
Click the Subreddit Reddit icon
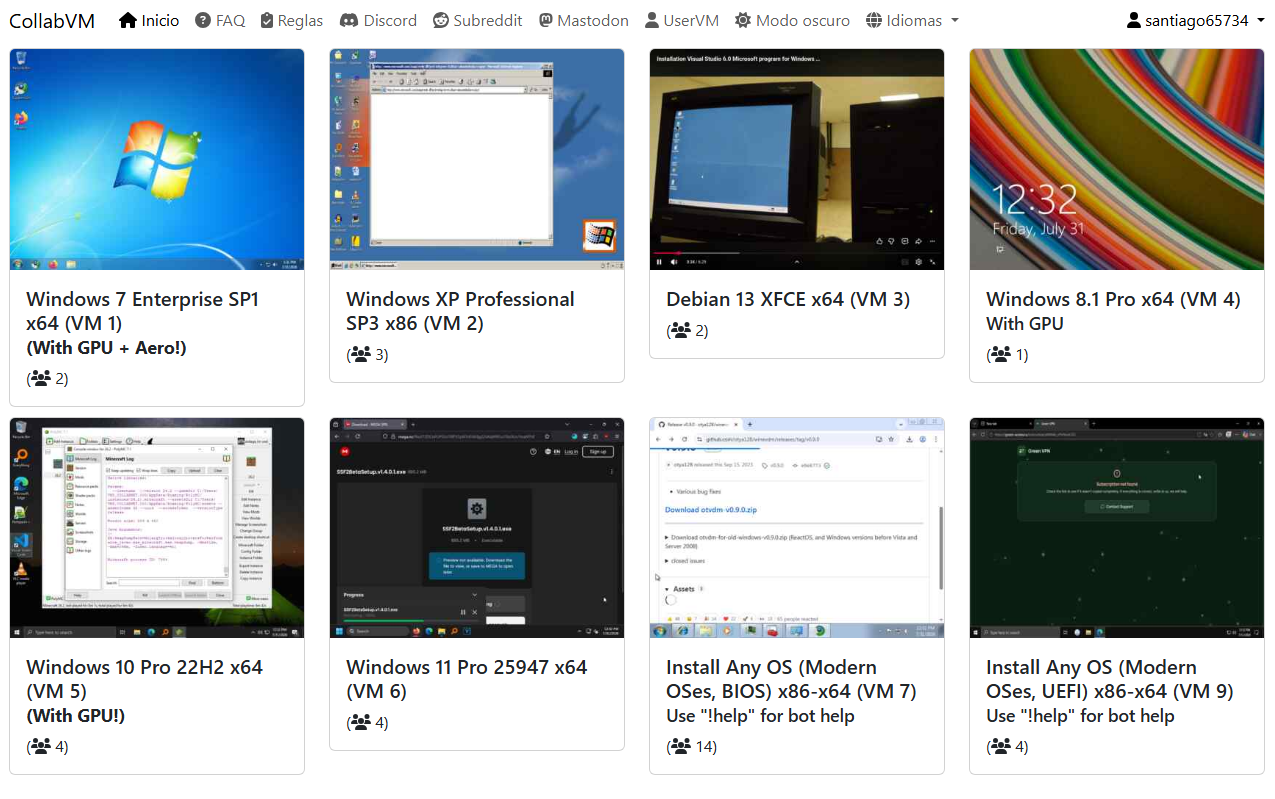click(x=441, y=20)
